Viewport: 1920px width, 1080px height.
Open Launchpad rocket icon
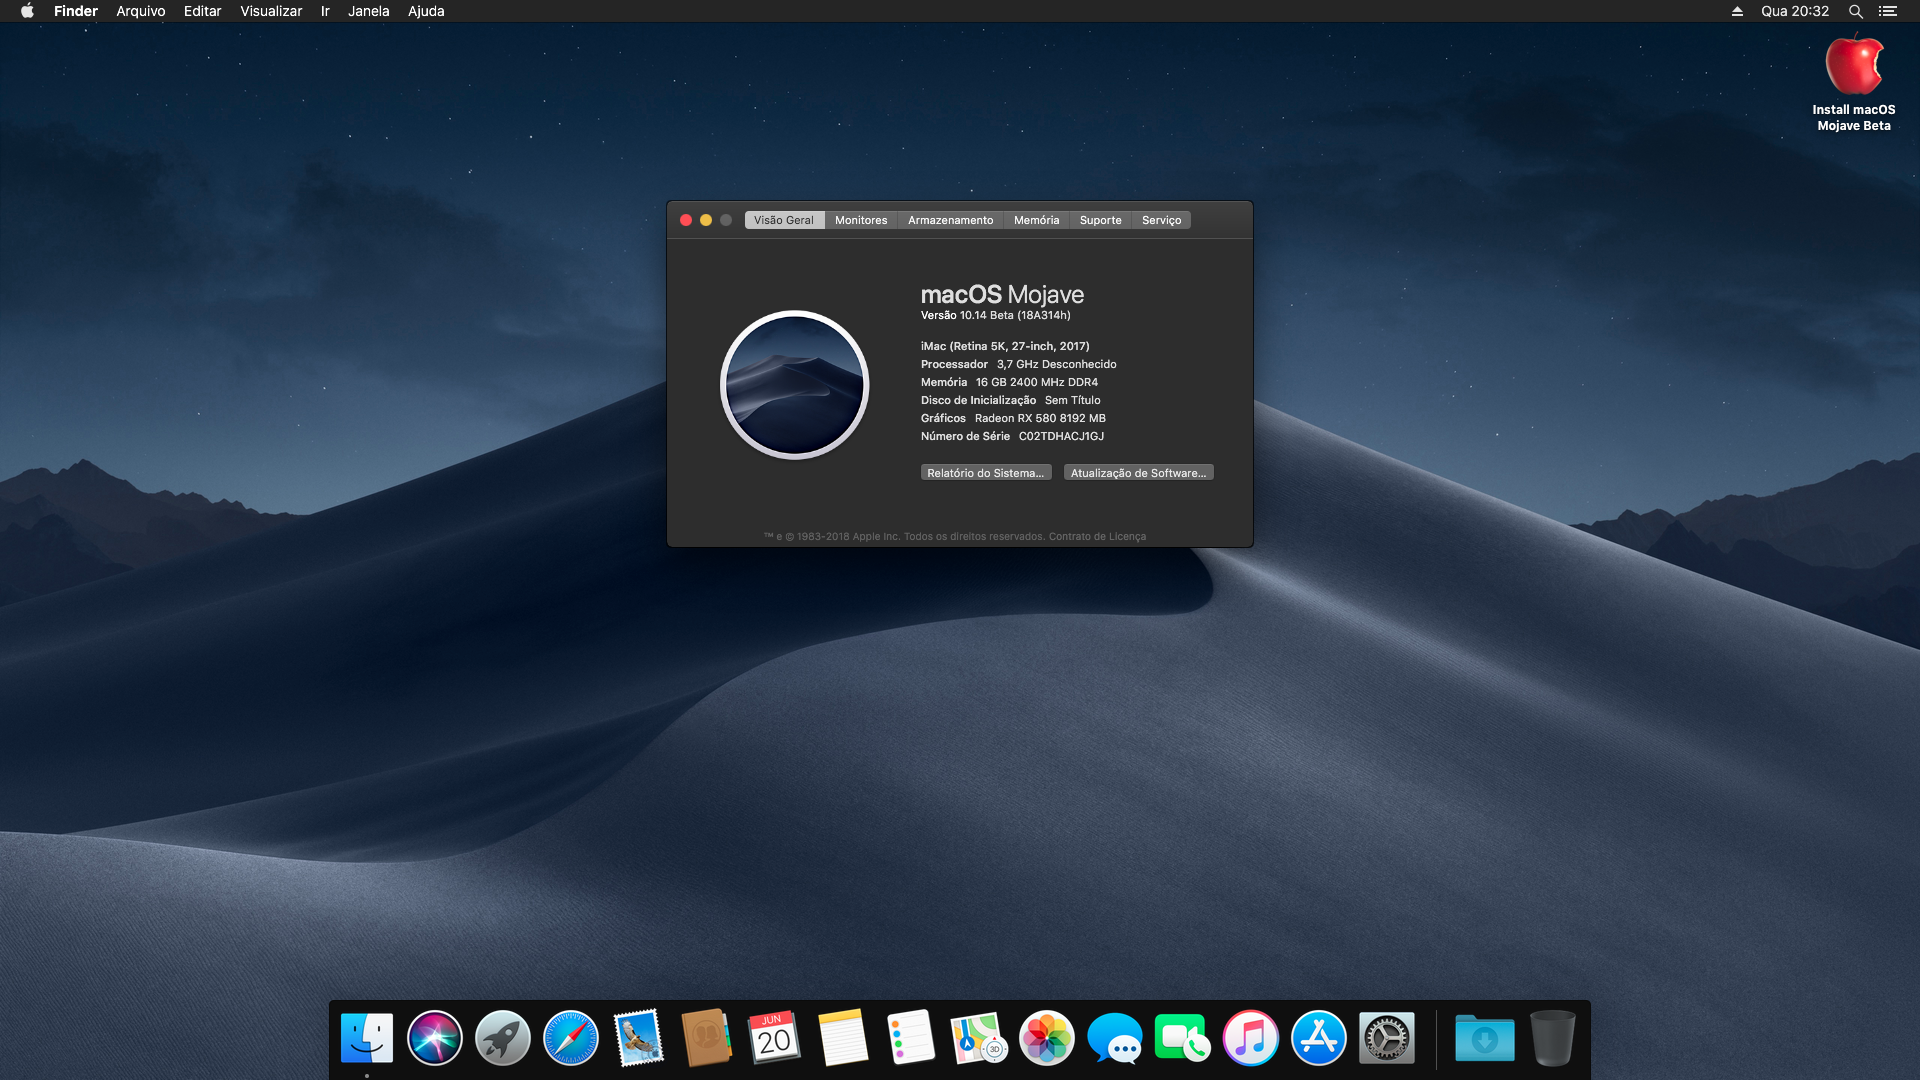coord(503,1038)
